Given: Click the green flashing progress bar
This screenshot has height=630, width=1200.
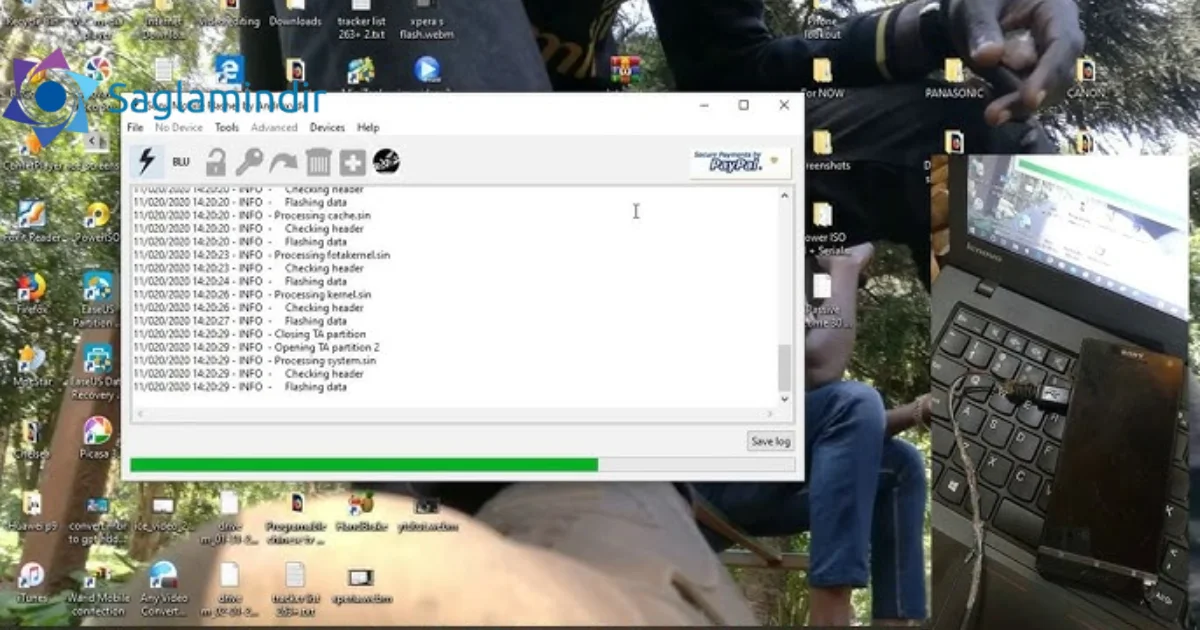Looking at the screenshot, I should click(463, 464).
